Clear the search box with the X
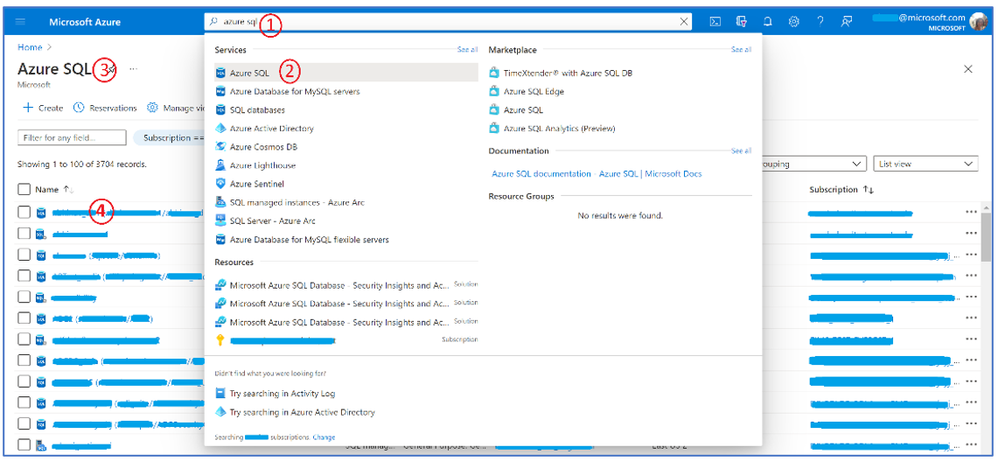 (x=684, y=22)
